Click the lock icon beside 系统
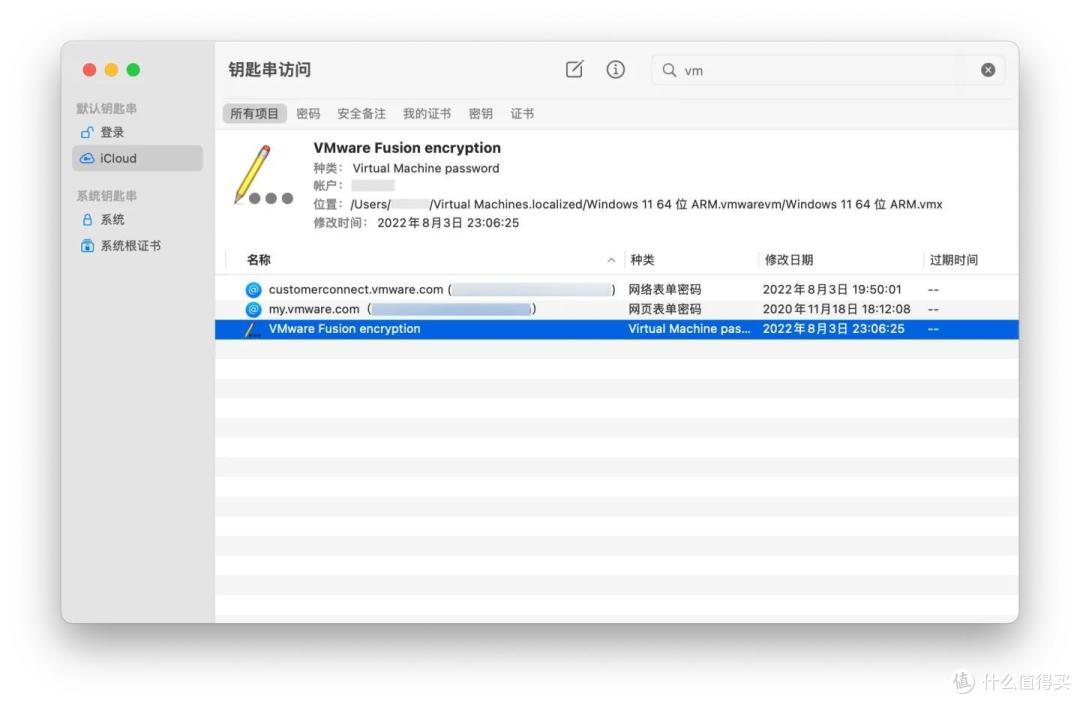Screen dimensions: 1080x704 [x=87, y=220]
